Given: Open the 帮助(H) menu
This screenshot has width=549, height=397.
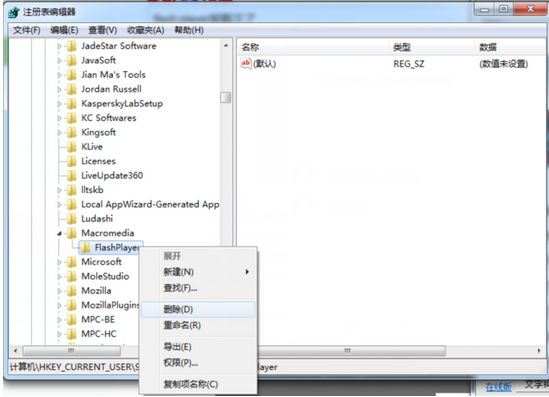Looking at the screenshot, I should click(x=189, y=30).
